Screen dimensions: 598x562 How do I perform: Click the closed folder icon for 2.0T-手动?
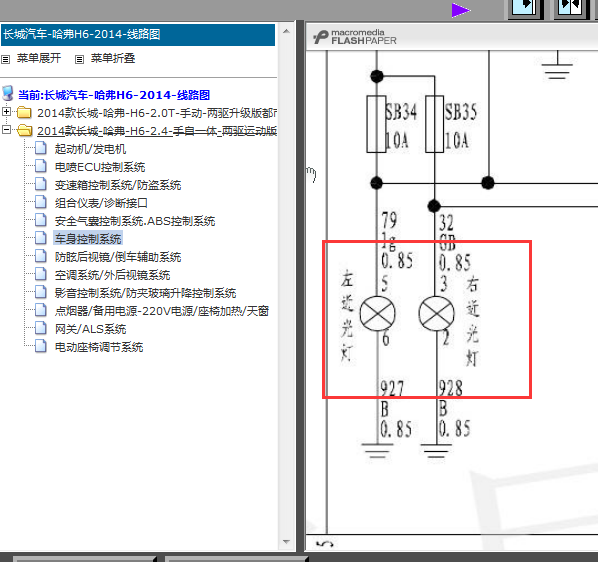[x=24, y=112]
